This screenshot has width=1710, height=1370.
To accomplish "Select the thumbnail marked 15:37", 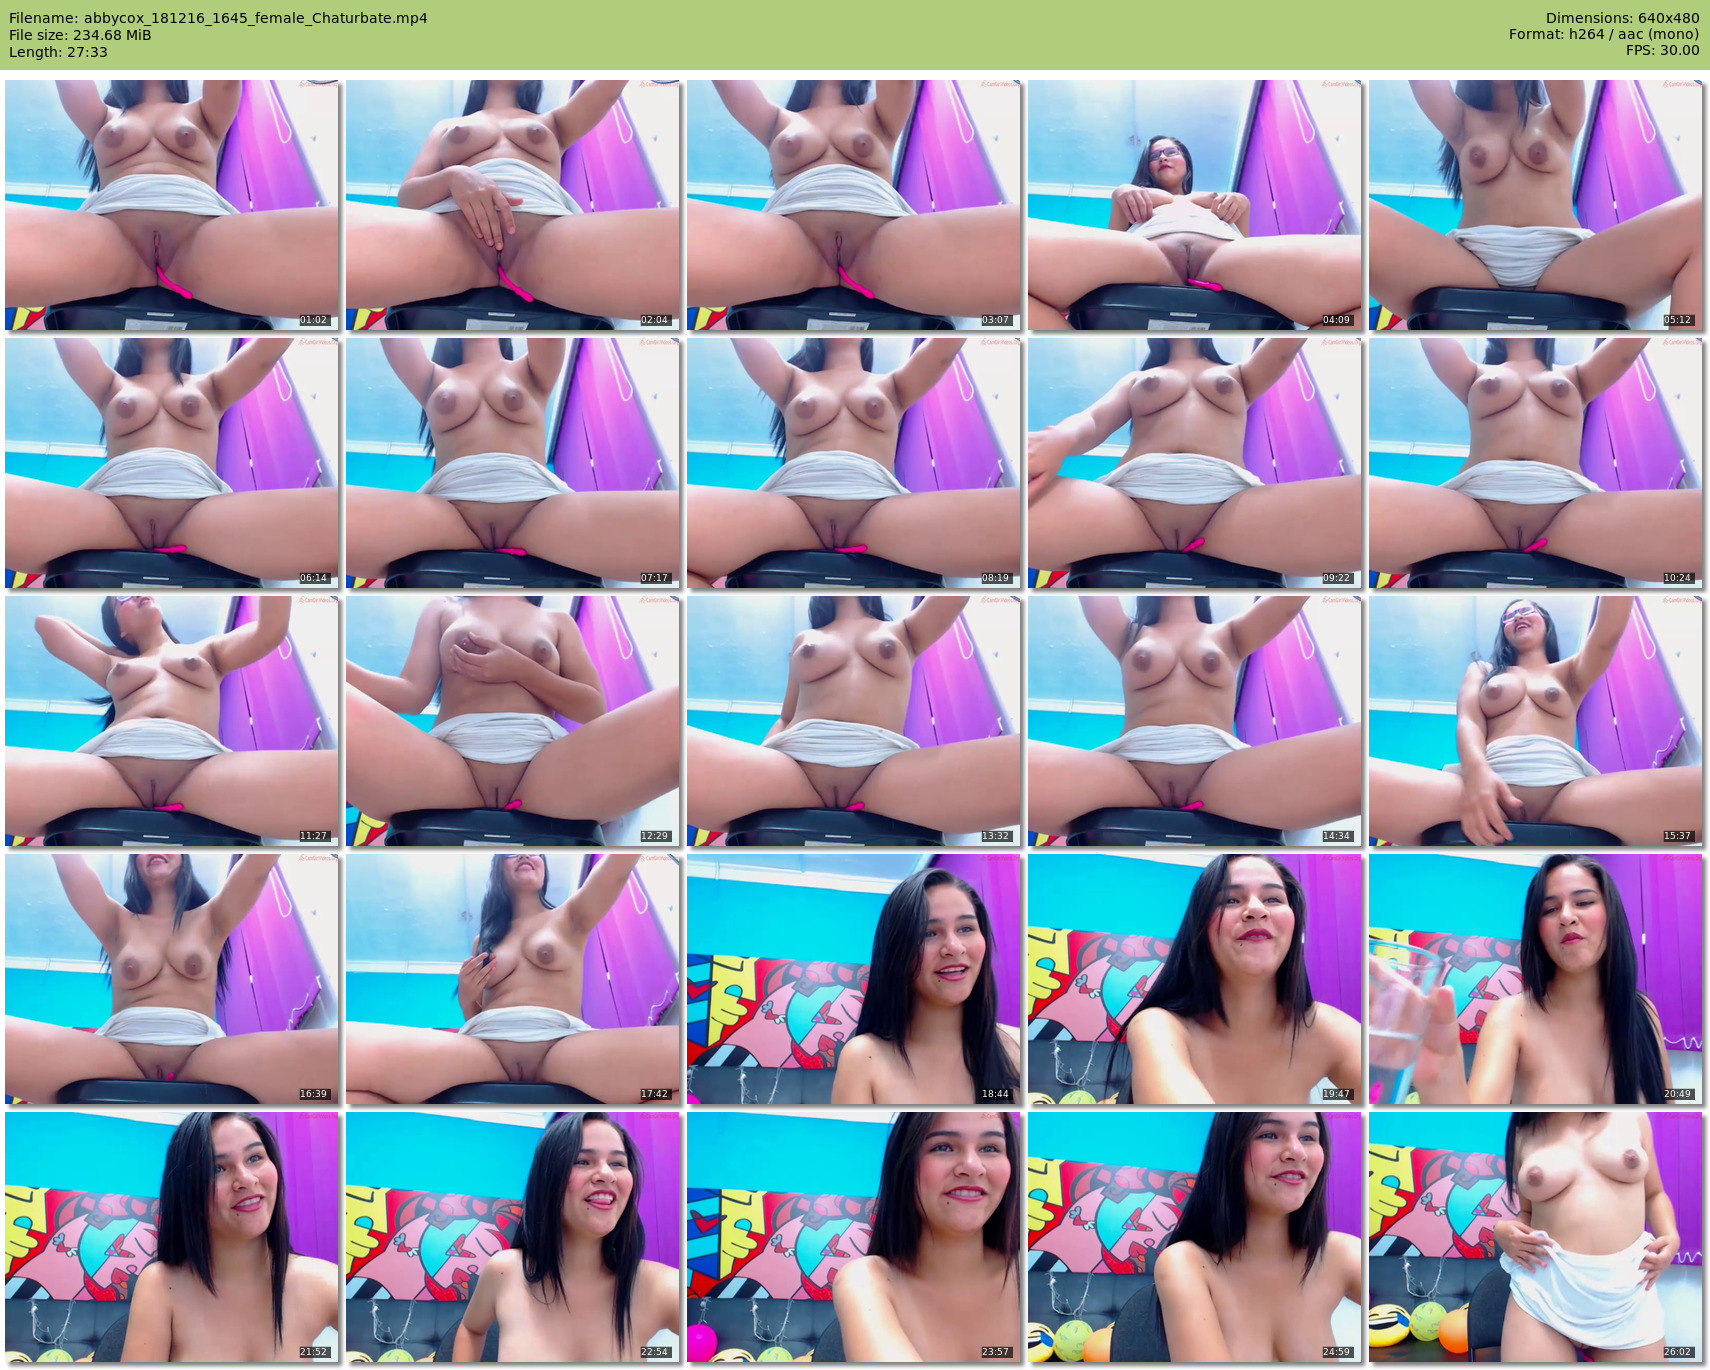I will tap(1536, 721).
